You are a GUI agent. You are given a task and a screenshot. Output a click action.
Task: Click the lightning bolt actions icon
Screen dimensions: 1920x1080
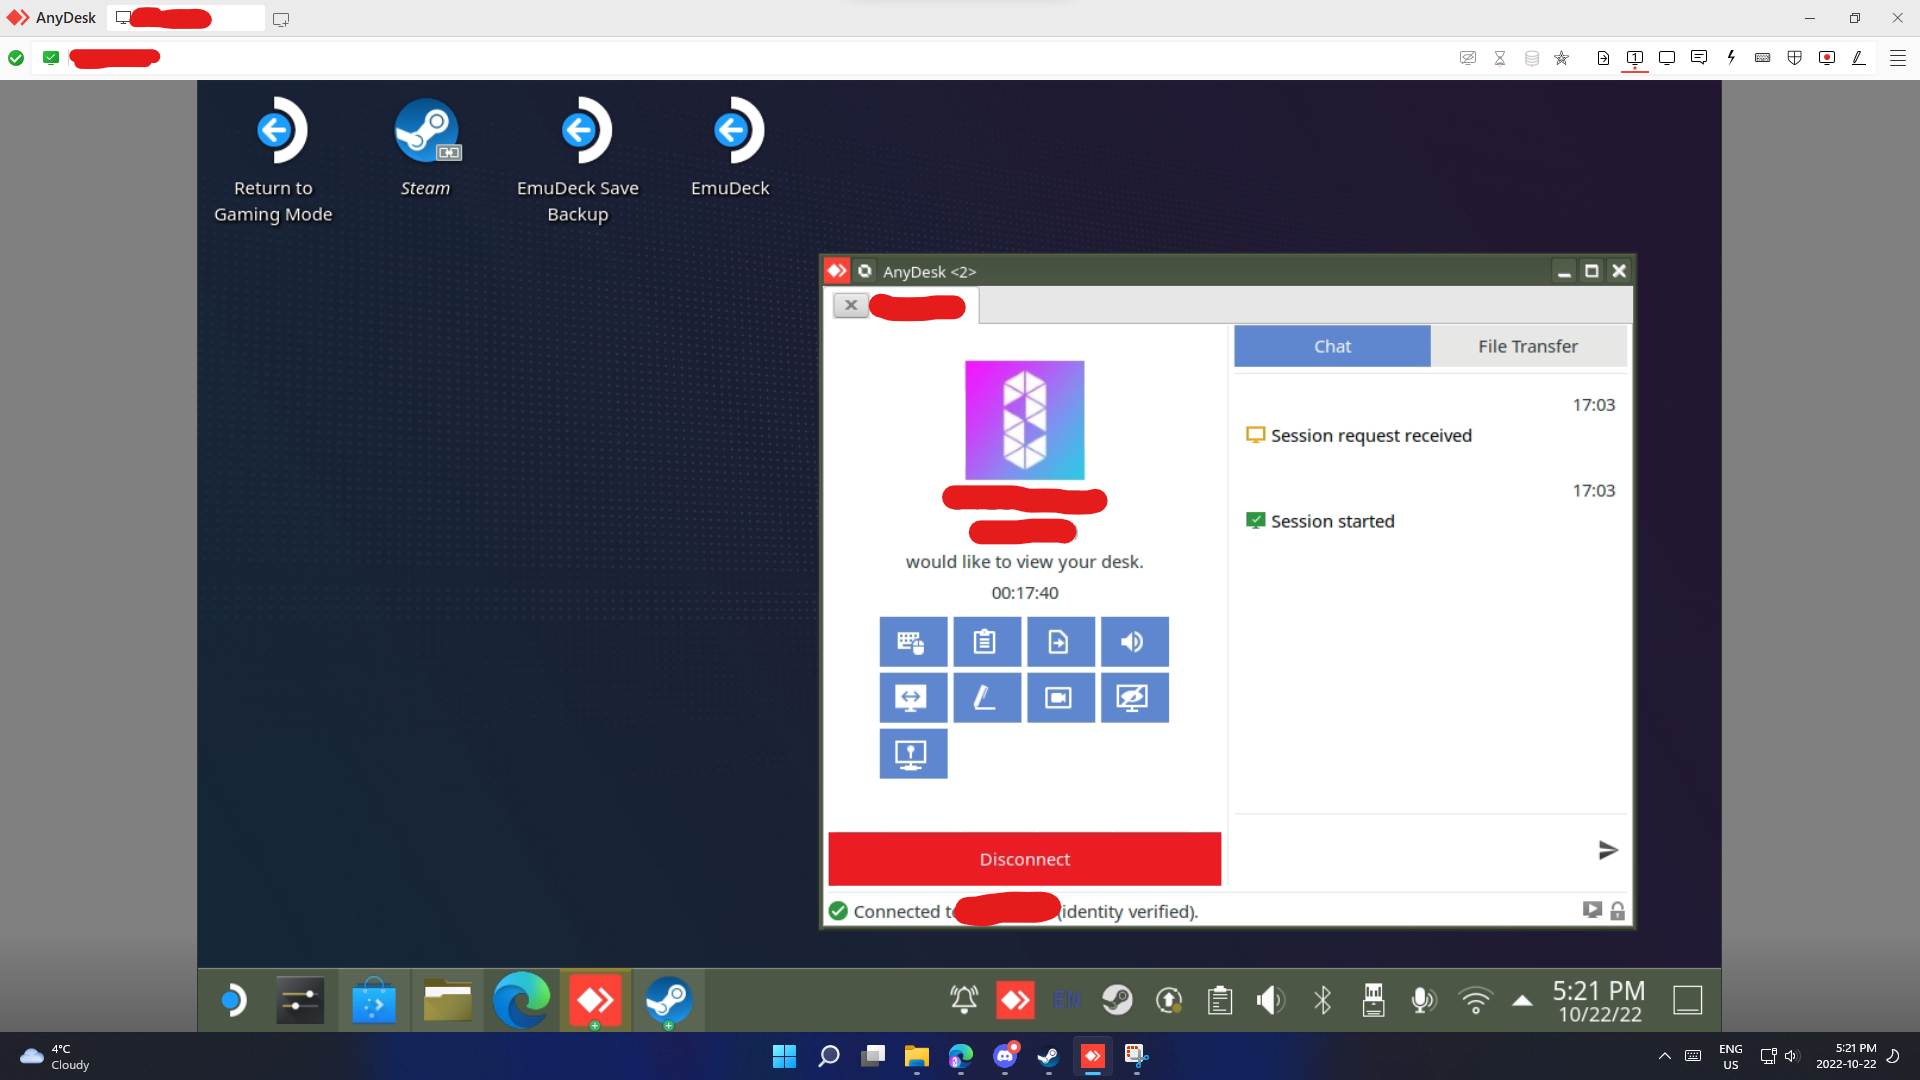(x=1731, y=58)
